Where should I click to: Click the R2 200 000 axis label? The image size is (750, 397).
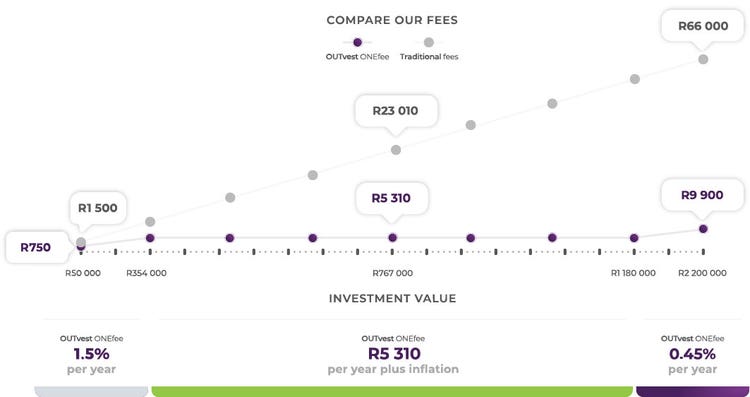click(x=702, y=273)
